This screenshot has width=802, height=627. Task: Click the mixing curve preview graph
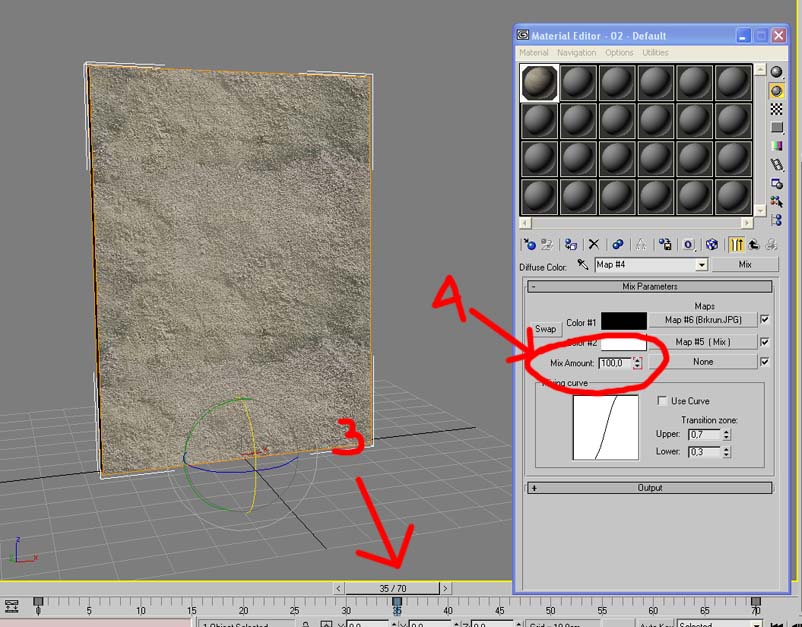(606, 427)
